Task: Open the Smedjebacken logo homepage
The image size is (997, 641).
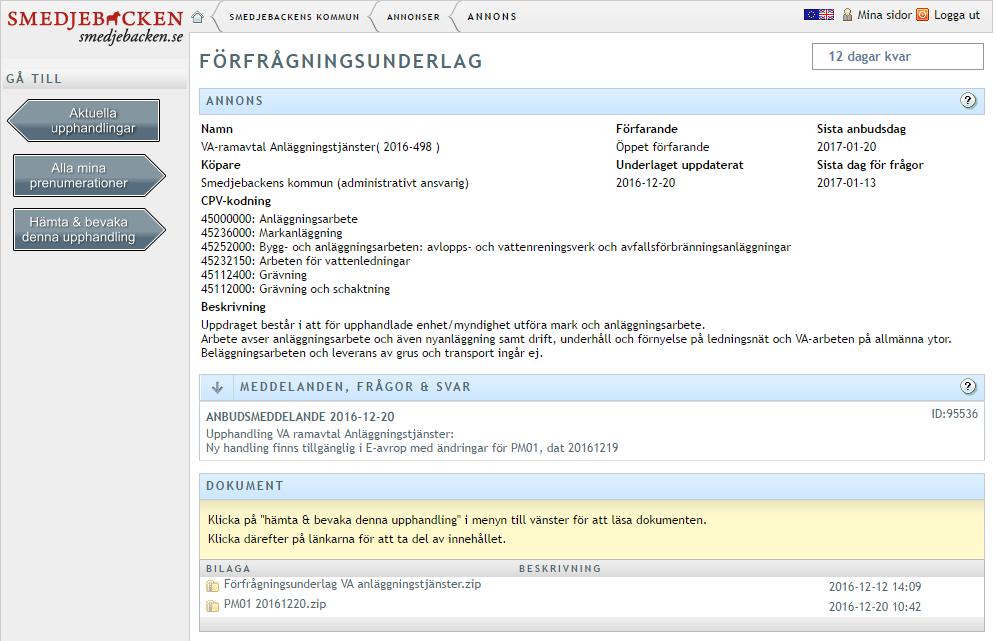Action: [95, 26]
